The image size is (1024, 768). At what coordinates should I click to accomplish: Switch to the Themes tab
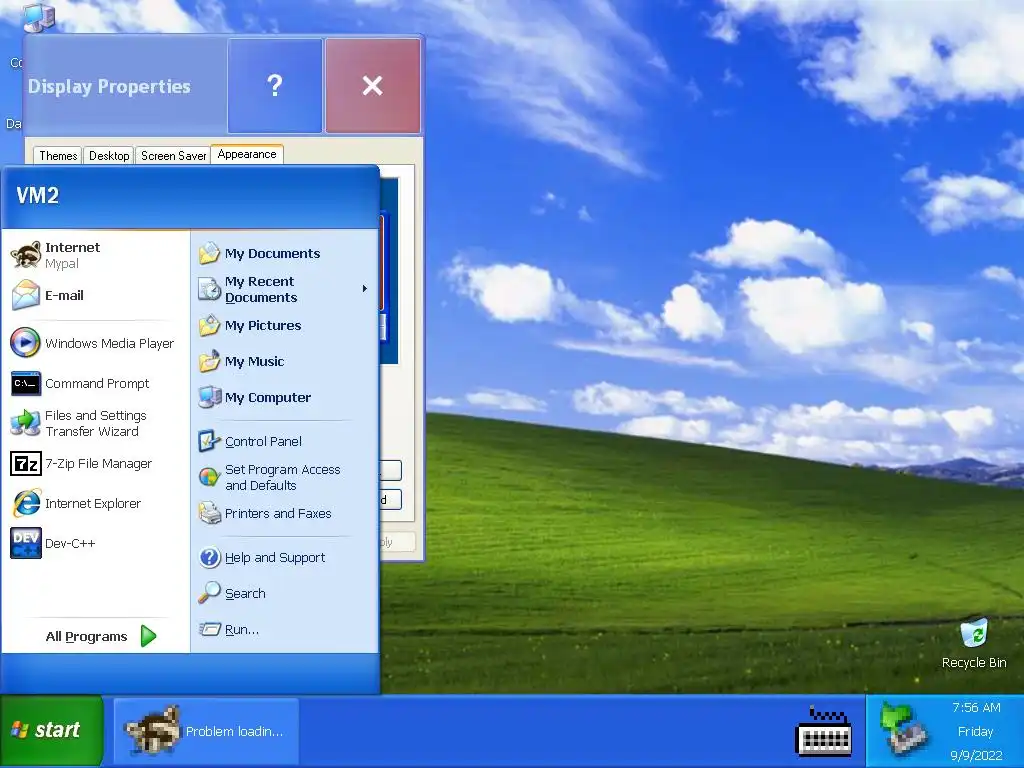[x=58, y=155]
